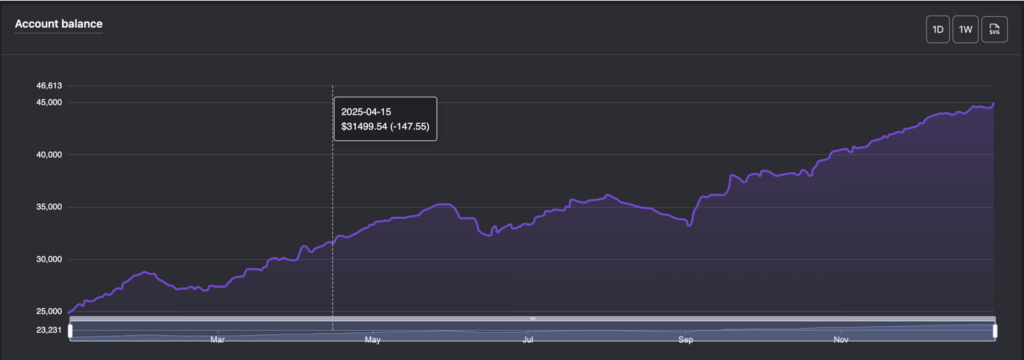
Task: Grab the left range slider handle
Action: tap(70, 331)
